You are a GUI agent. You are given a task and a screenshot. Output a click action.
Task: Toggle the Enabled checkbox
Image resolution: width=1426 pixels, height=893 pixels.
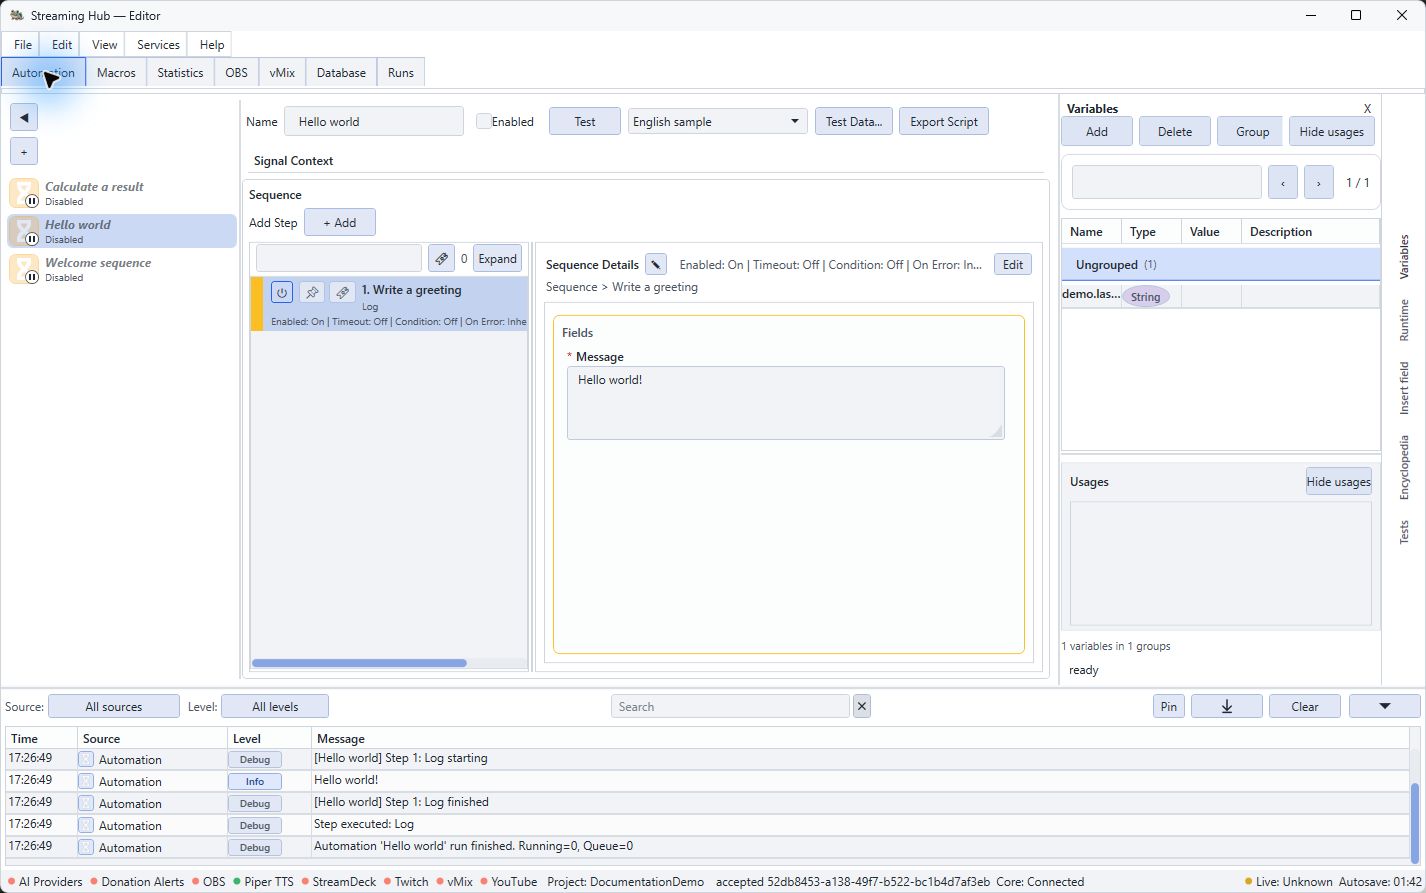point(483,121)
